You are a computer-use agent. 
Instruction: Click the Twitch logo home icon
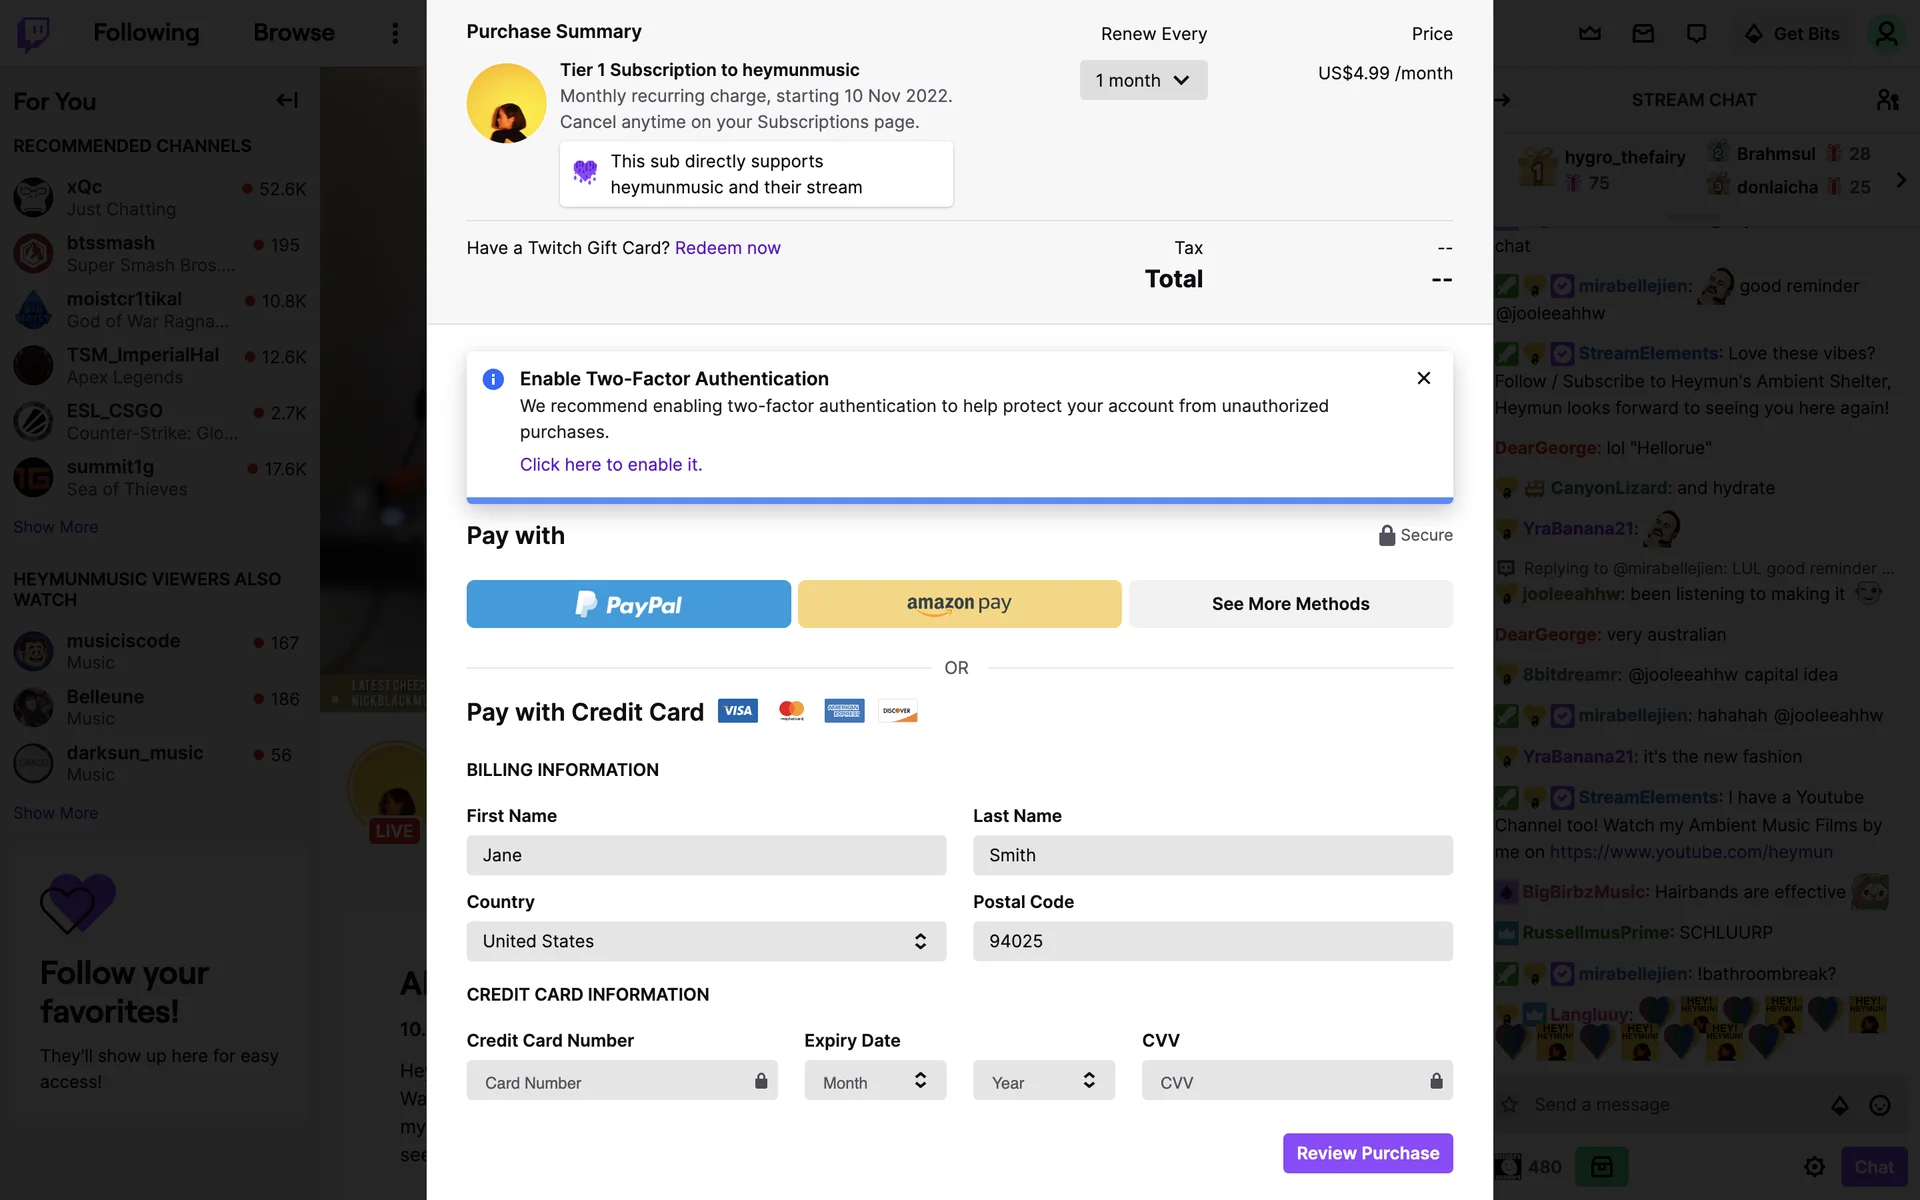tap(33, 33)
